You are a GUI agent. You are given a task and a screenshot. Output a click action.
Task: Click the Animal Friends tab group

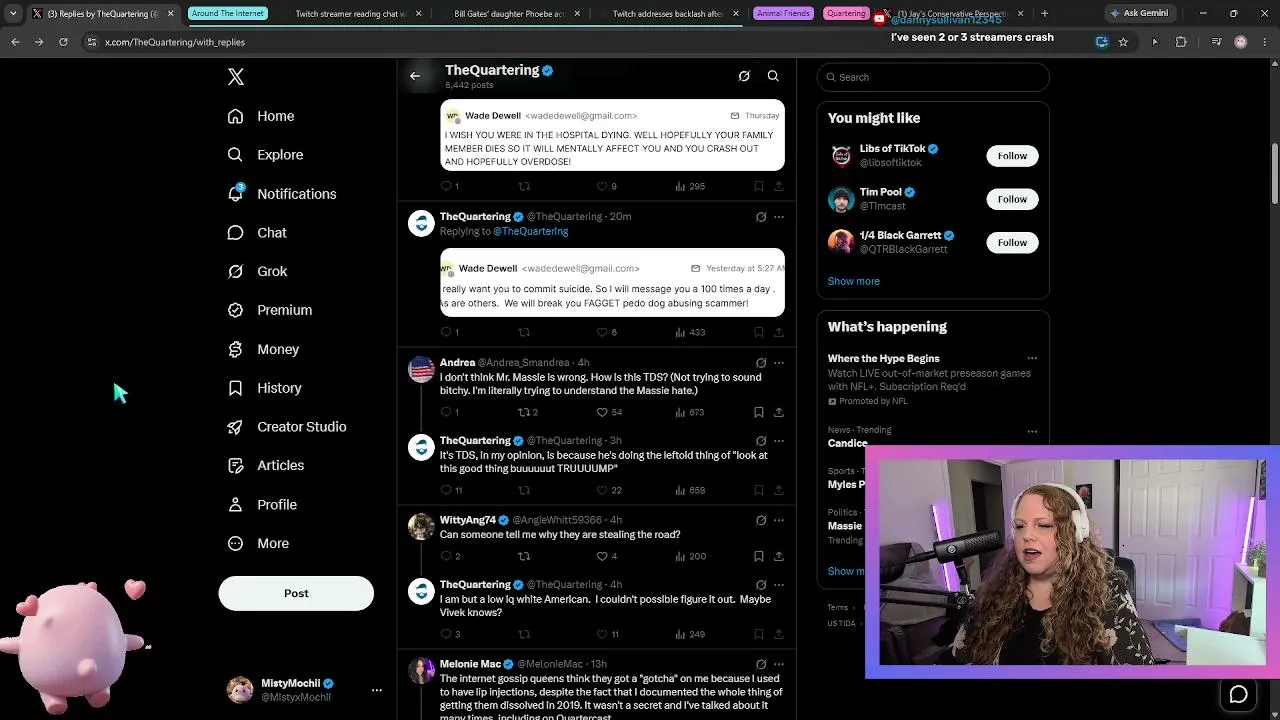[x=784, y=14]
